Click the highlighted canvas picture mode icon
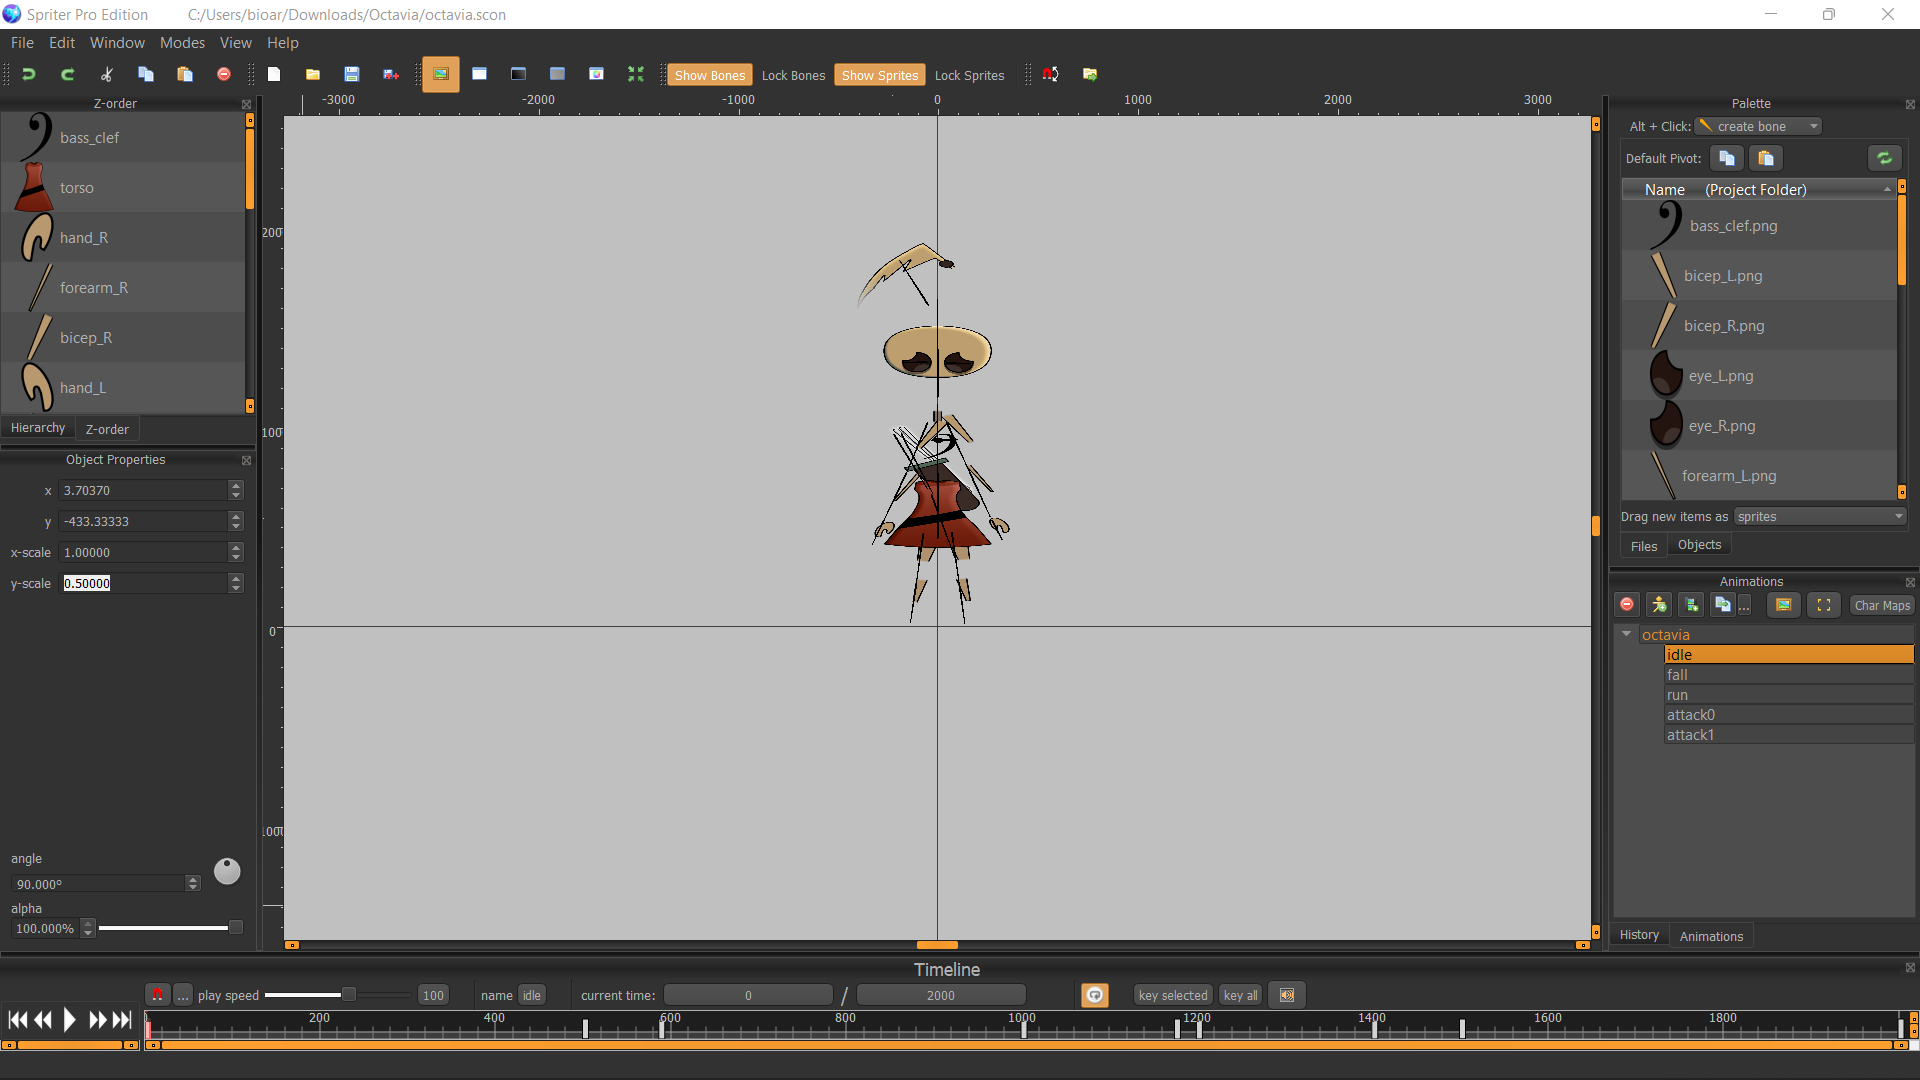 pos(441,74)
